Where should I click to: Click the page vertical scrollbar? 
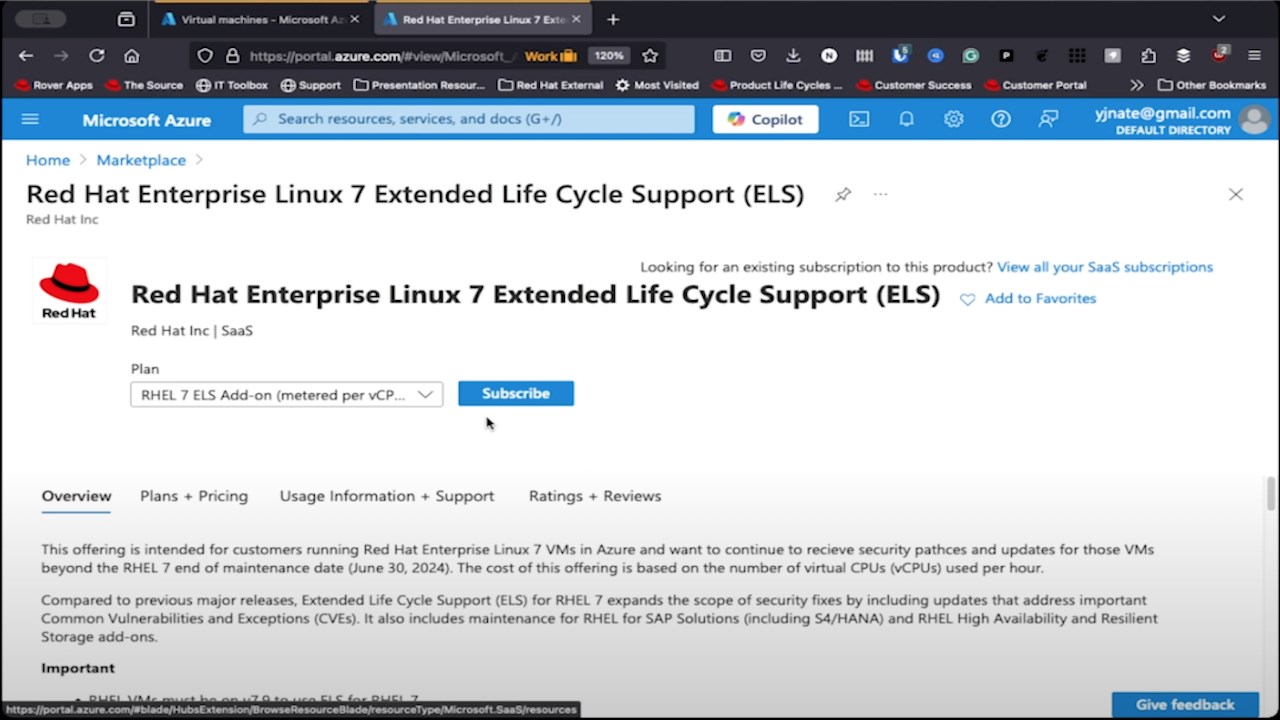tap(1271, 493)
